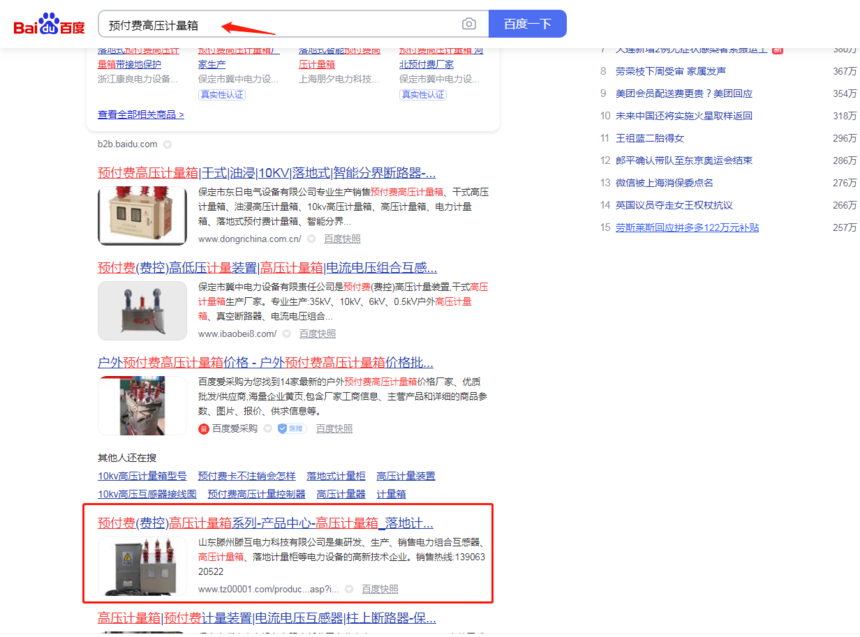This screenshot has width=860, height=637.
Task: Click the b2b.baidu.com source text
Action: click(127, 144)
